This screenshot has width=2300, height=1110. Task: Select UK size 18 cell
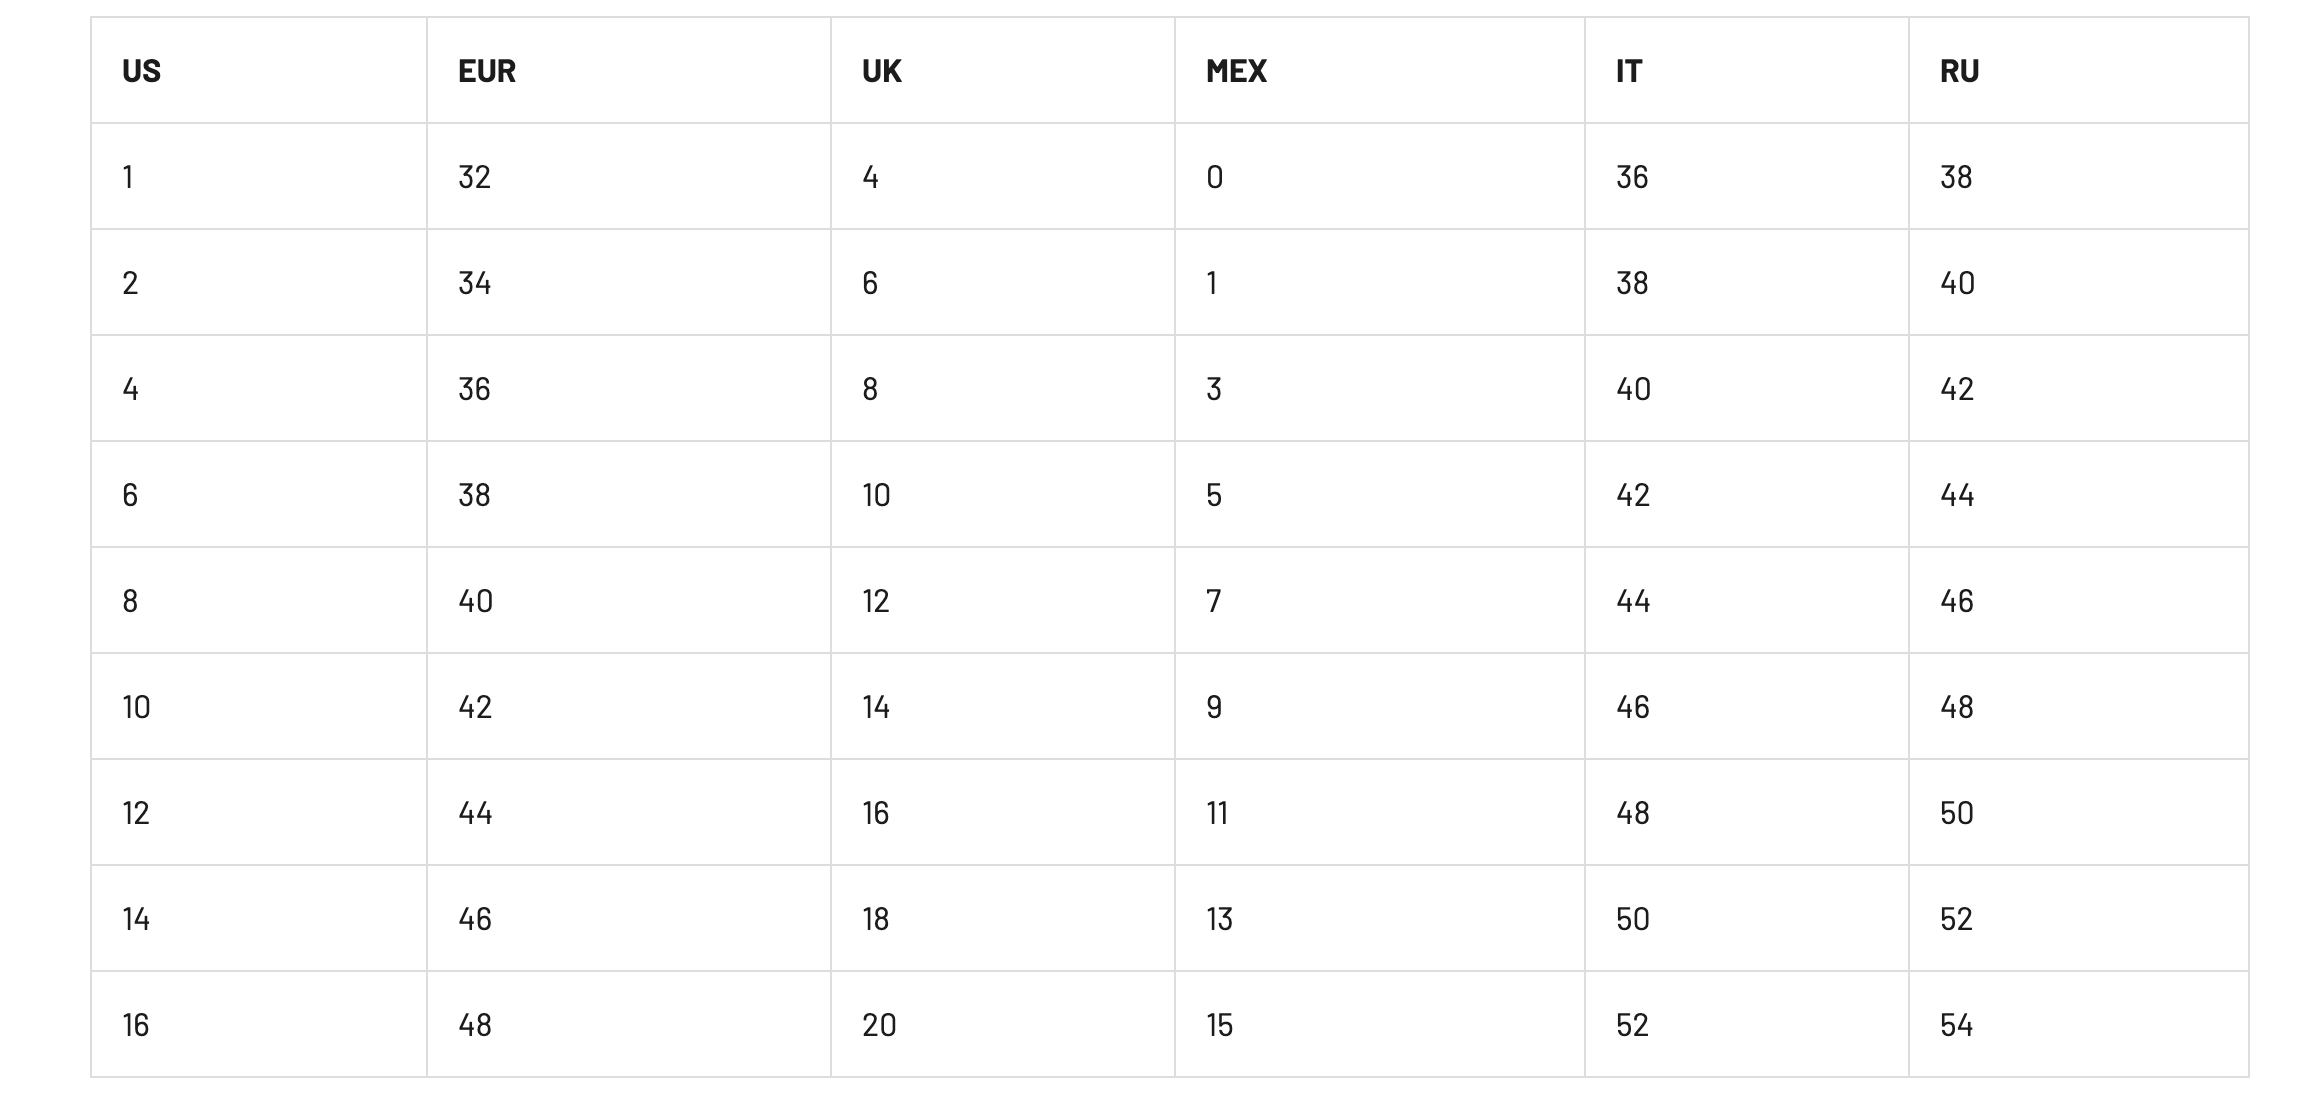click(x=1003, y=919)
